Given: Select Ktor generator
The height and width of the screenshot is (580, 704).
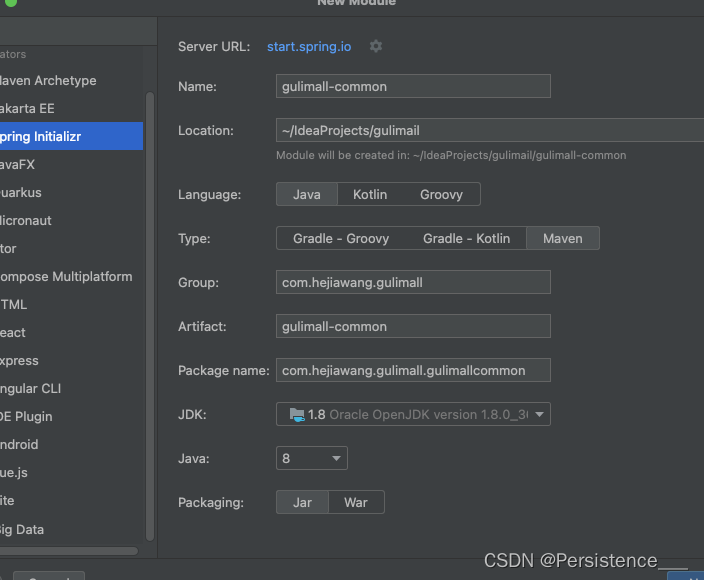Looking at the screenshot, I should click(x=71, y=248).
